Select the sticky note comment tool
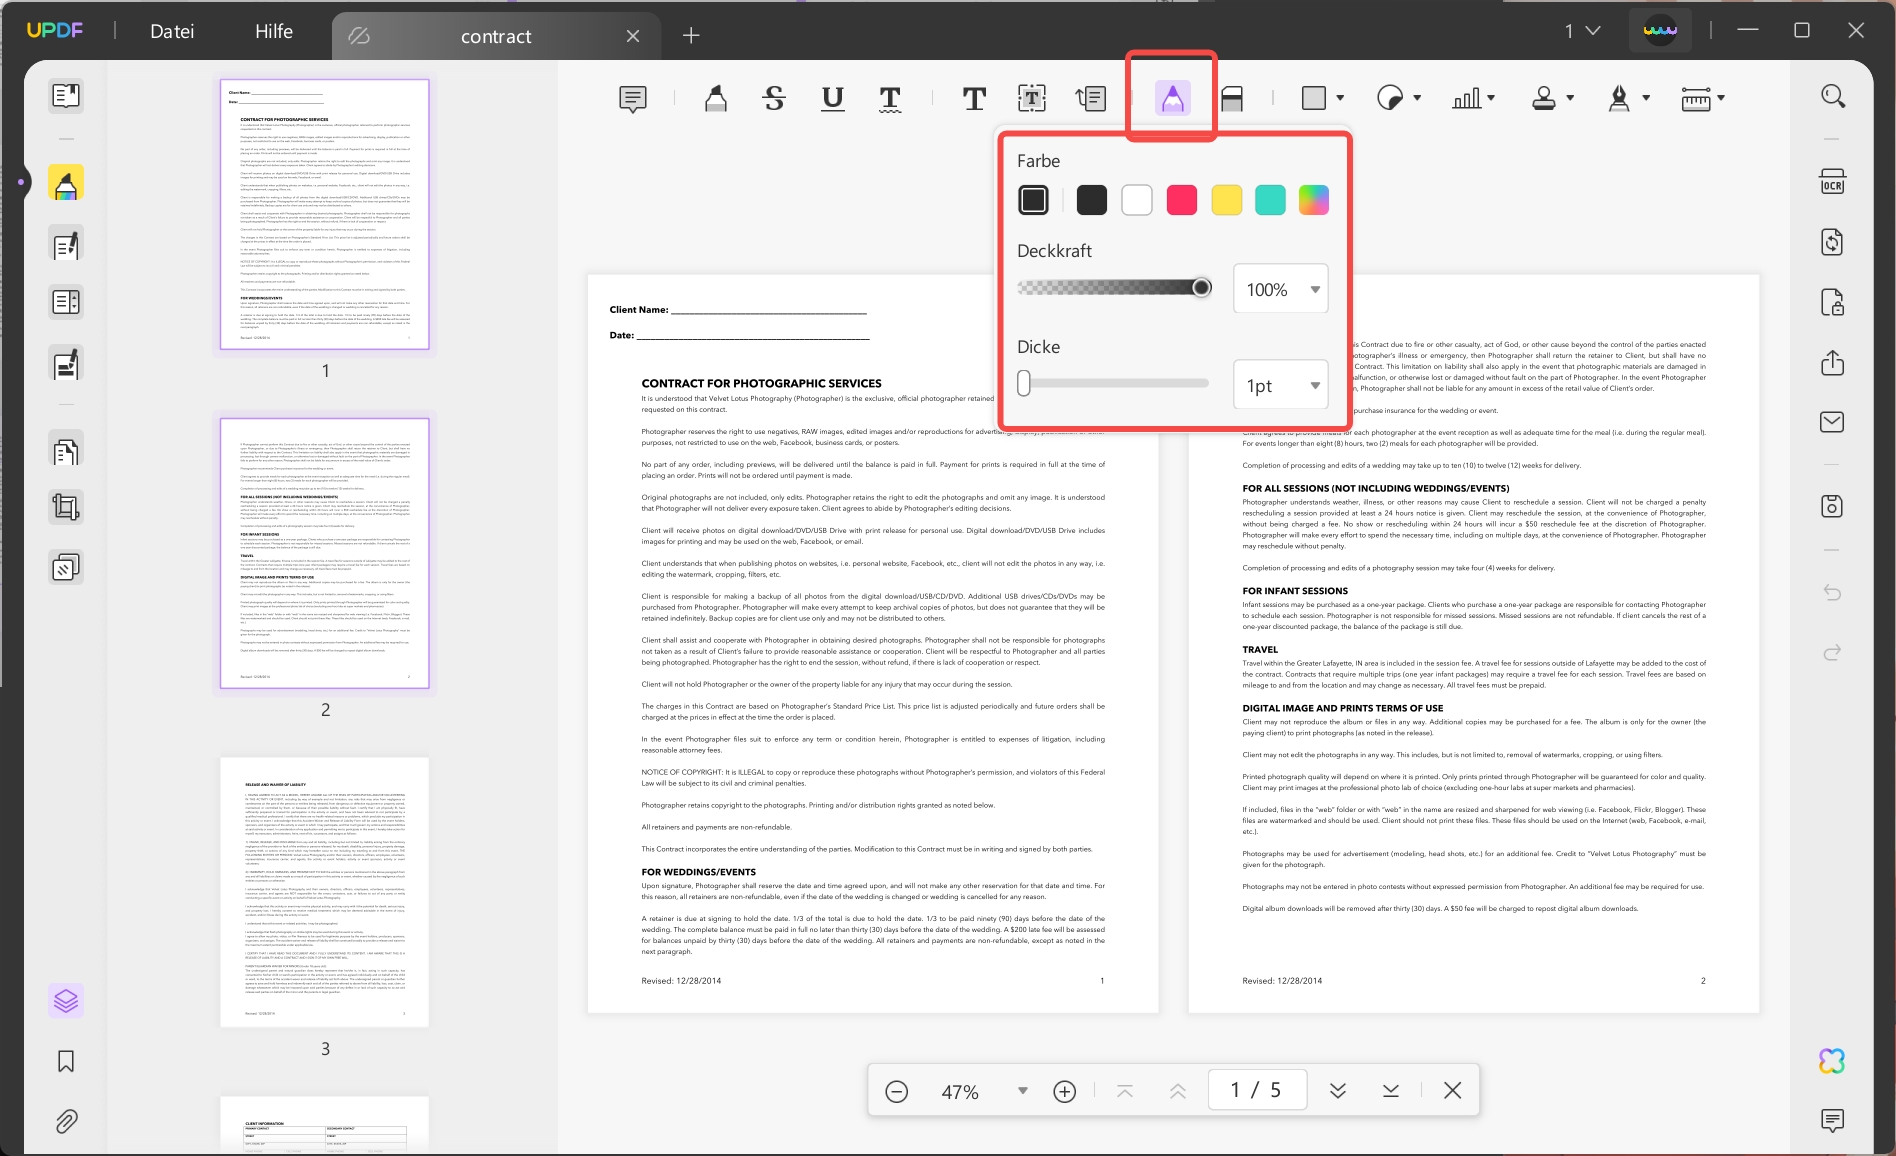 pyautogui.click(x=633, y=98)
